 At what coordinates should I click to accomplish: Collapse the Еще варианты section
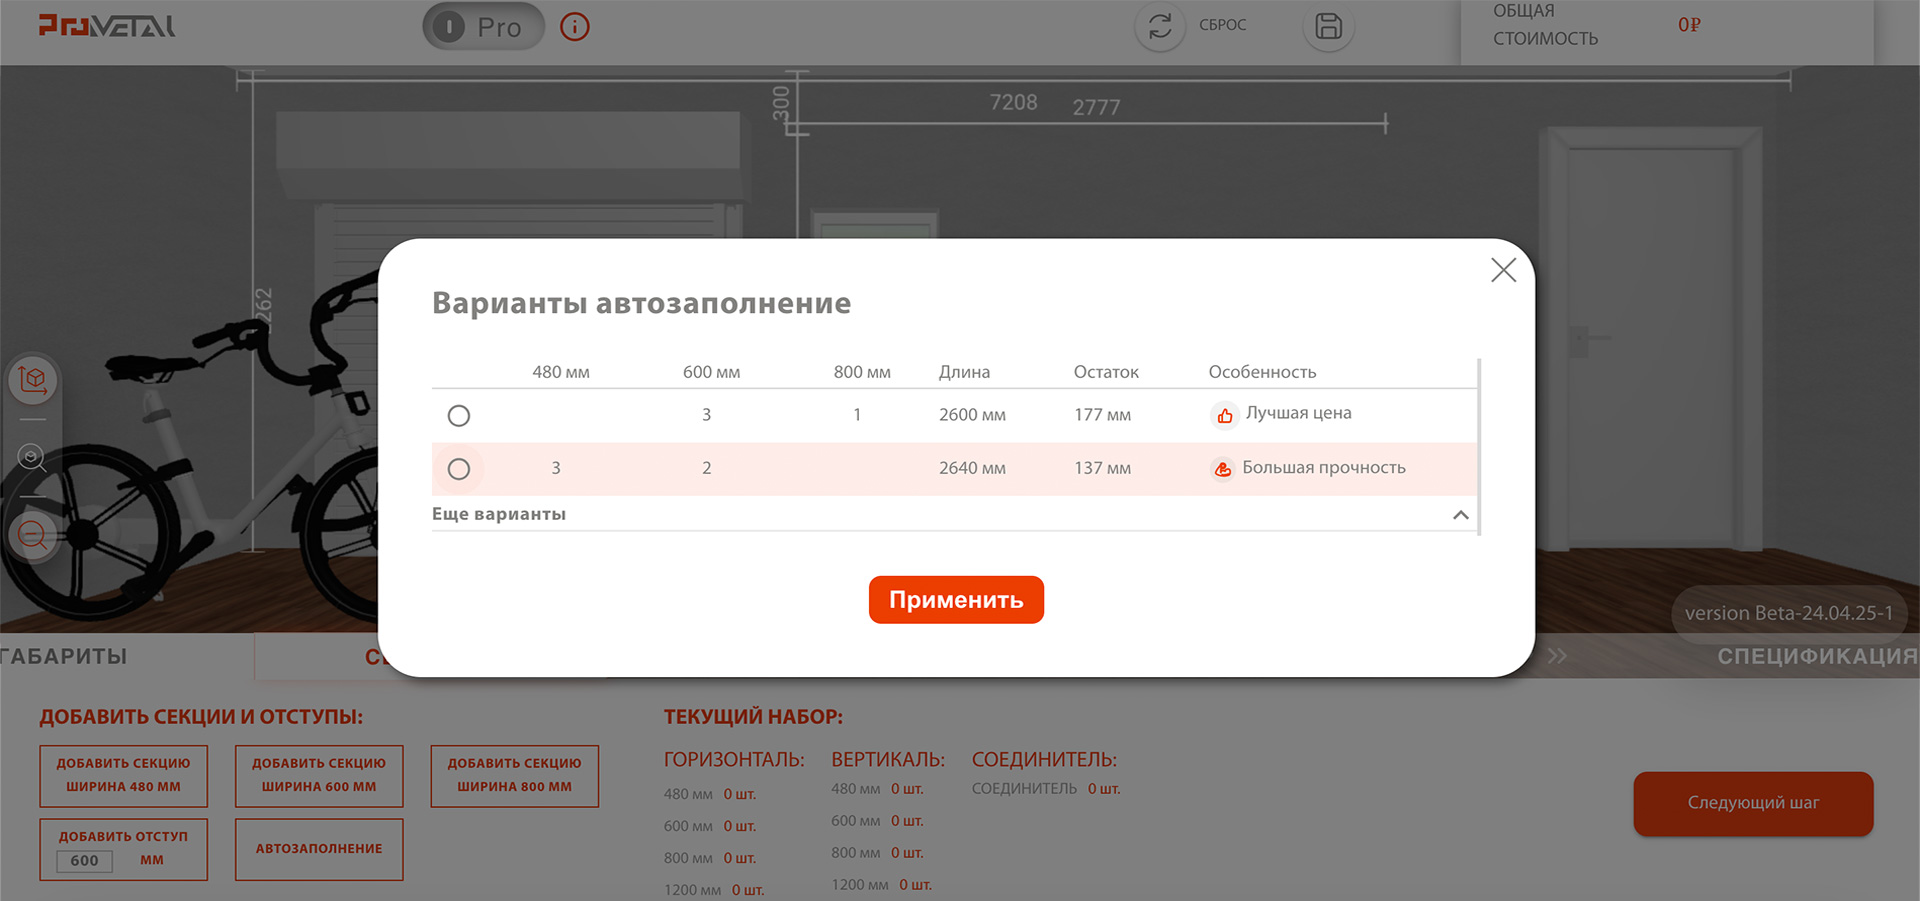click(x=1461, y=515)
